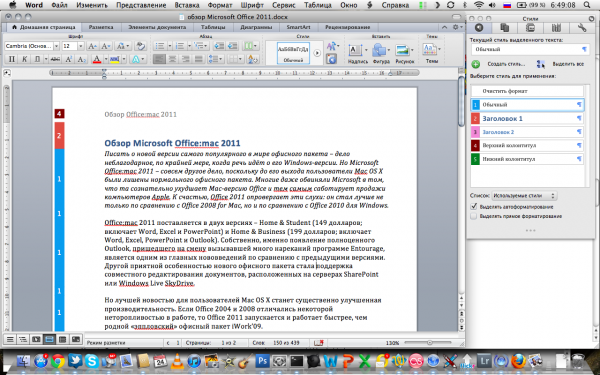Screen dimensions: 600x375
Task: Insert a picture with Рисунок
Action: click(404, 53)
